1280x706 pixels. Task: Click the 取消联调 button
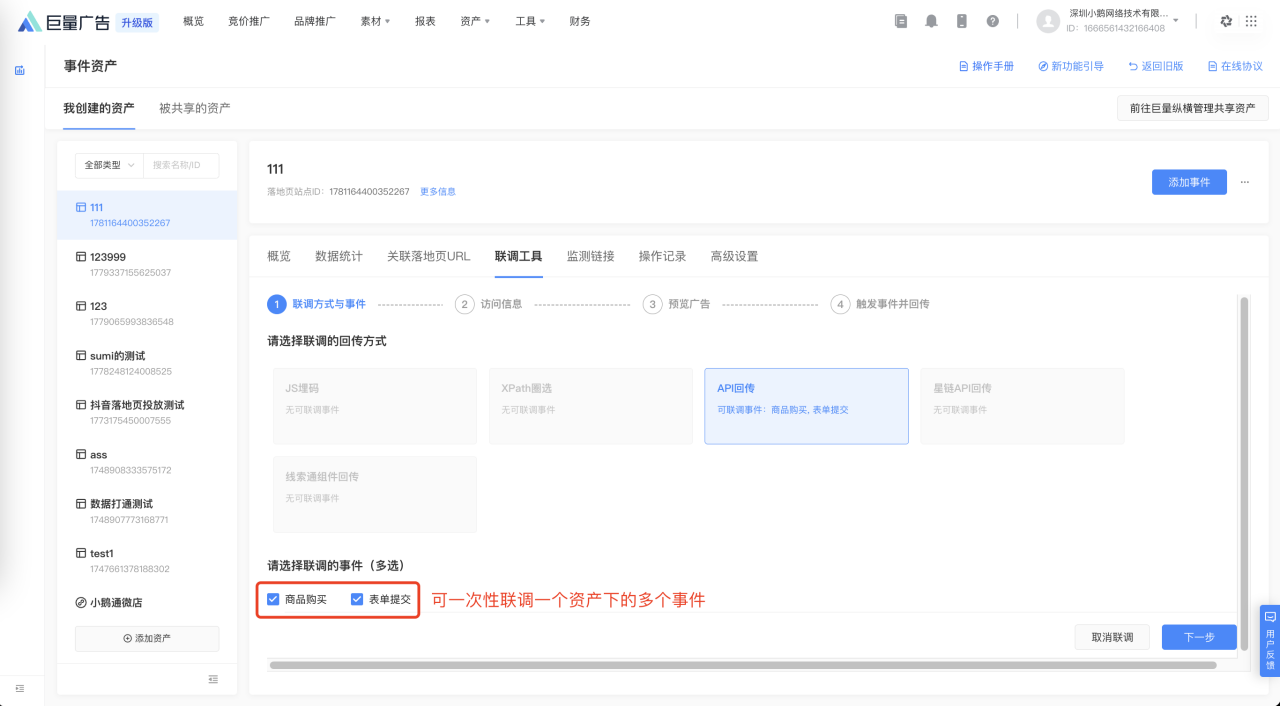click(x=1112, y=637)
